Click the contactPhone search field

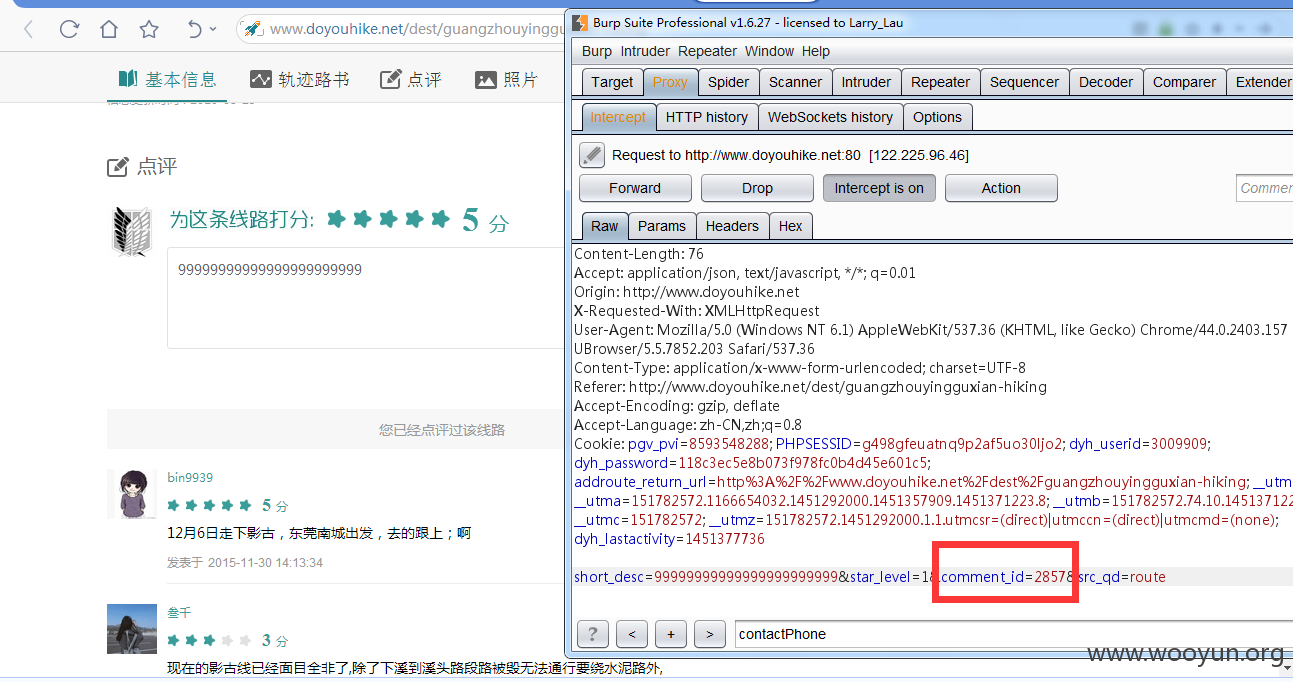1012,633
